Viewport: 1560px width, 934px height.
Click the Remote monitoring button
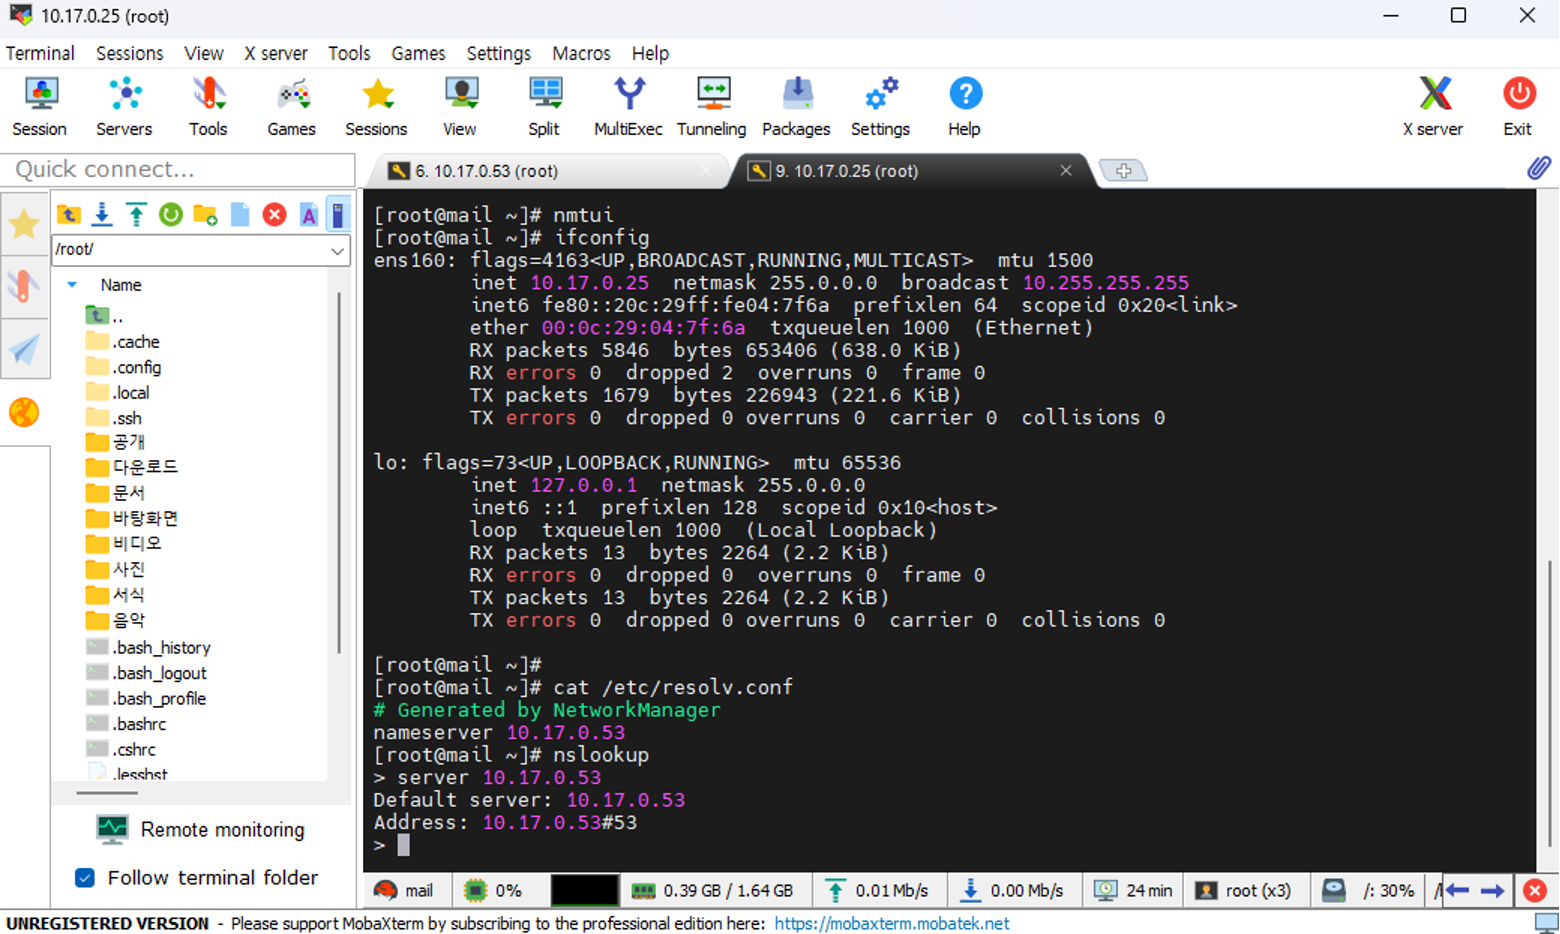(x=200, y=830)
